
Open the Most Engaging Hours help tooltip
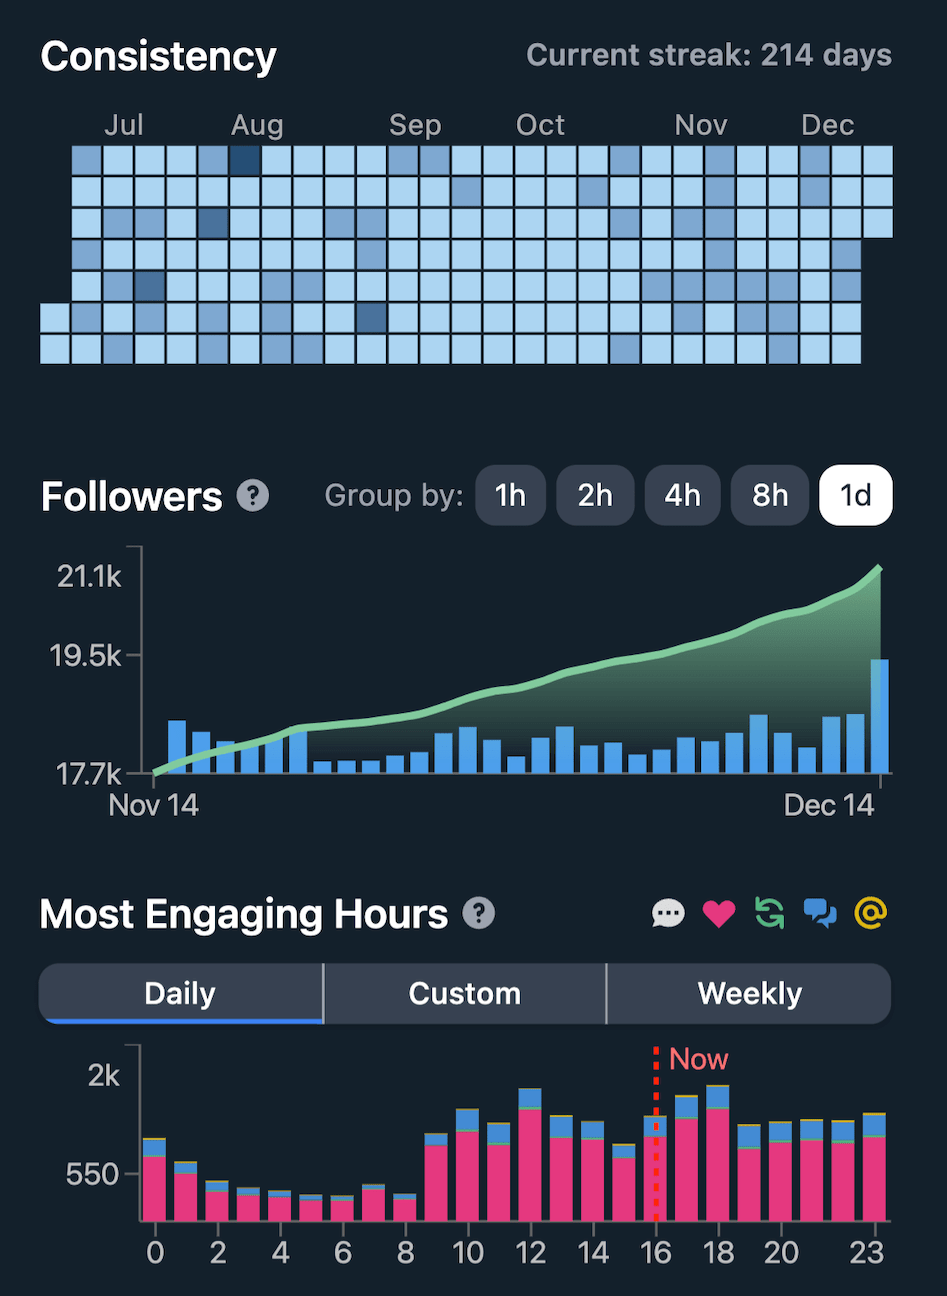pyautogui.click(x=479, y=913)
